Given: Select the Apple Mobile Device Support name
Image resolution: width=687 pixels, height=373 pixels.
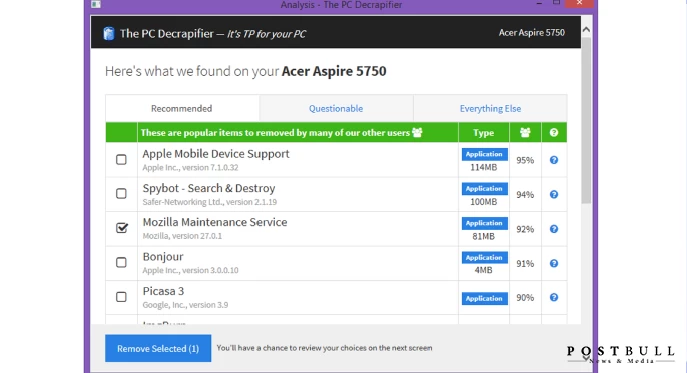Looking at the screenshot, I should (x=216, y=154).
